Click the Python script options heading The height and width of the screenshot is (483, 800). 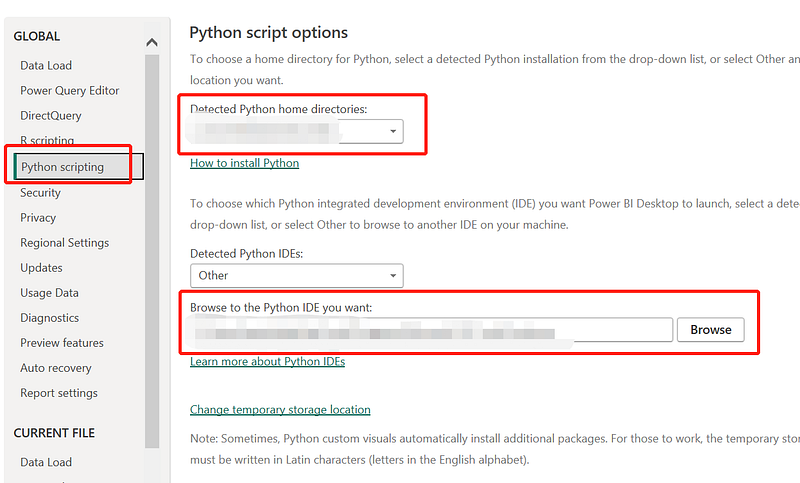coord(268,32)
